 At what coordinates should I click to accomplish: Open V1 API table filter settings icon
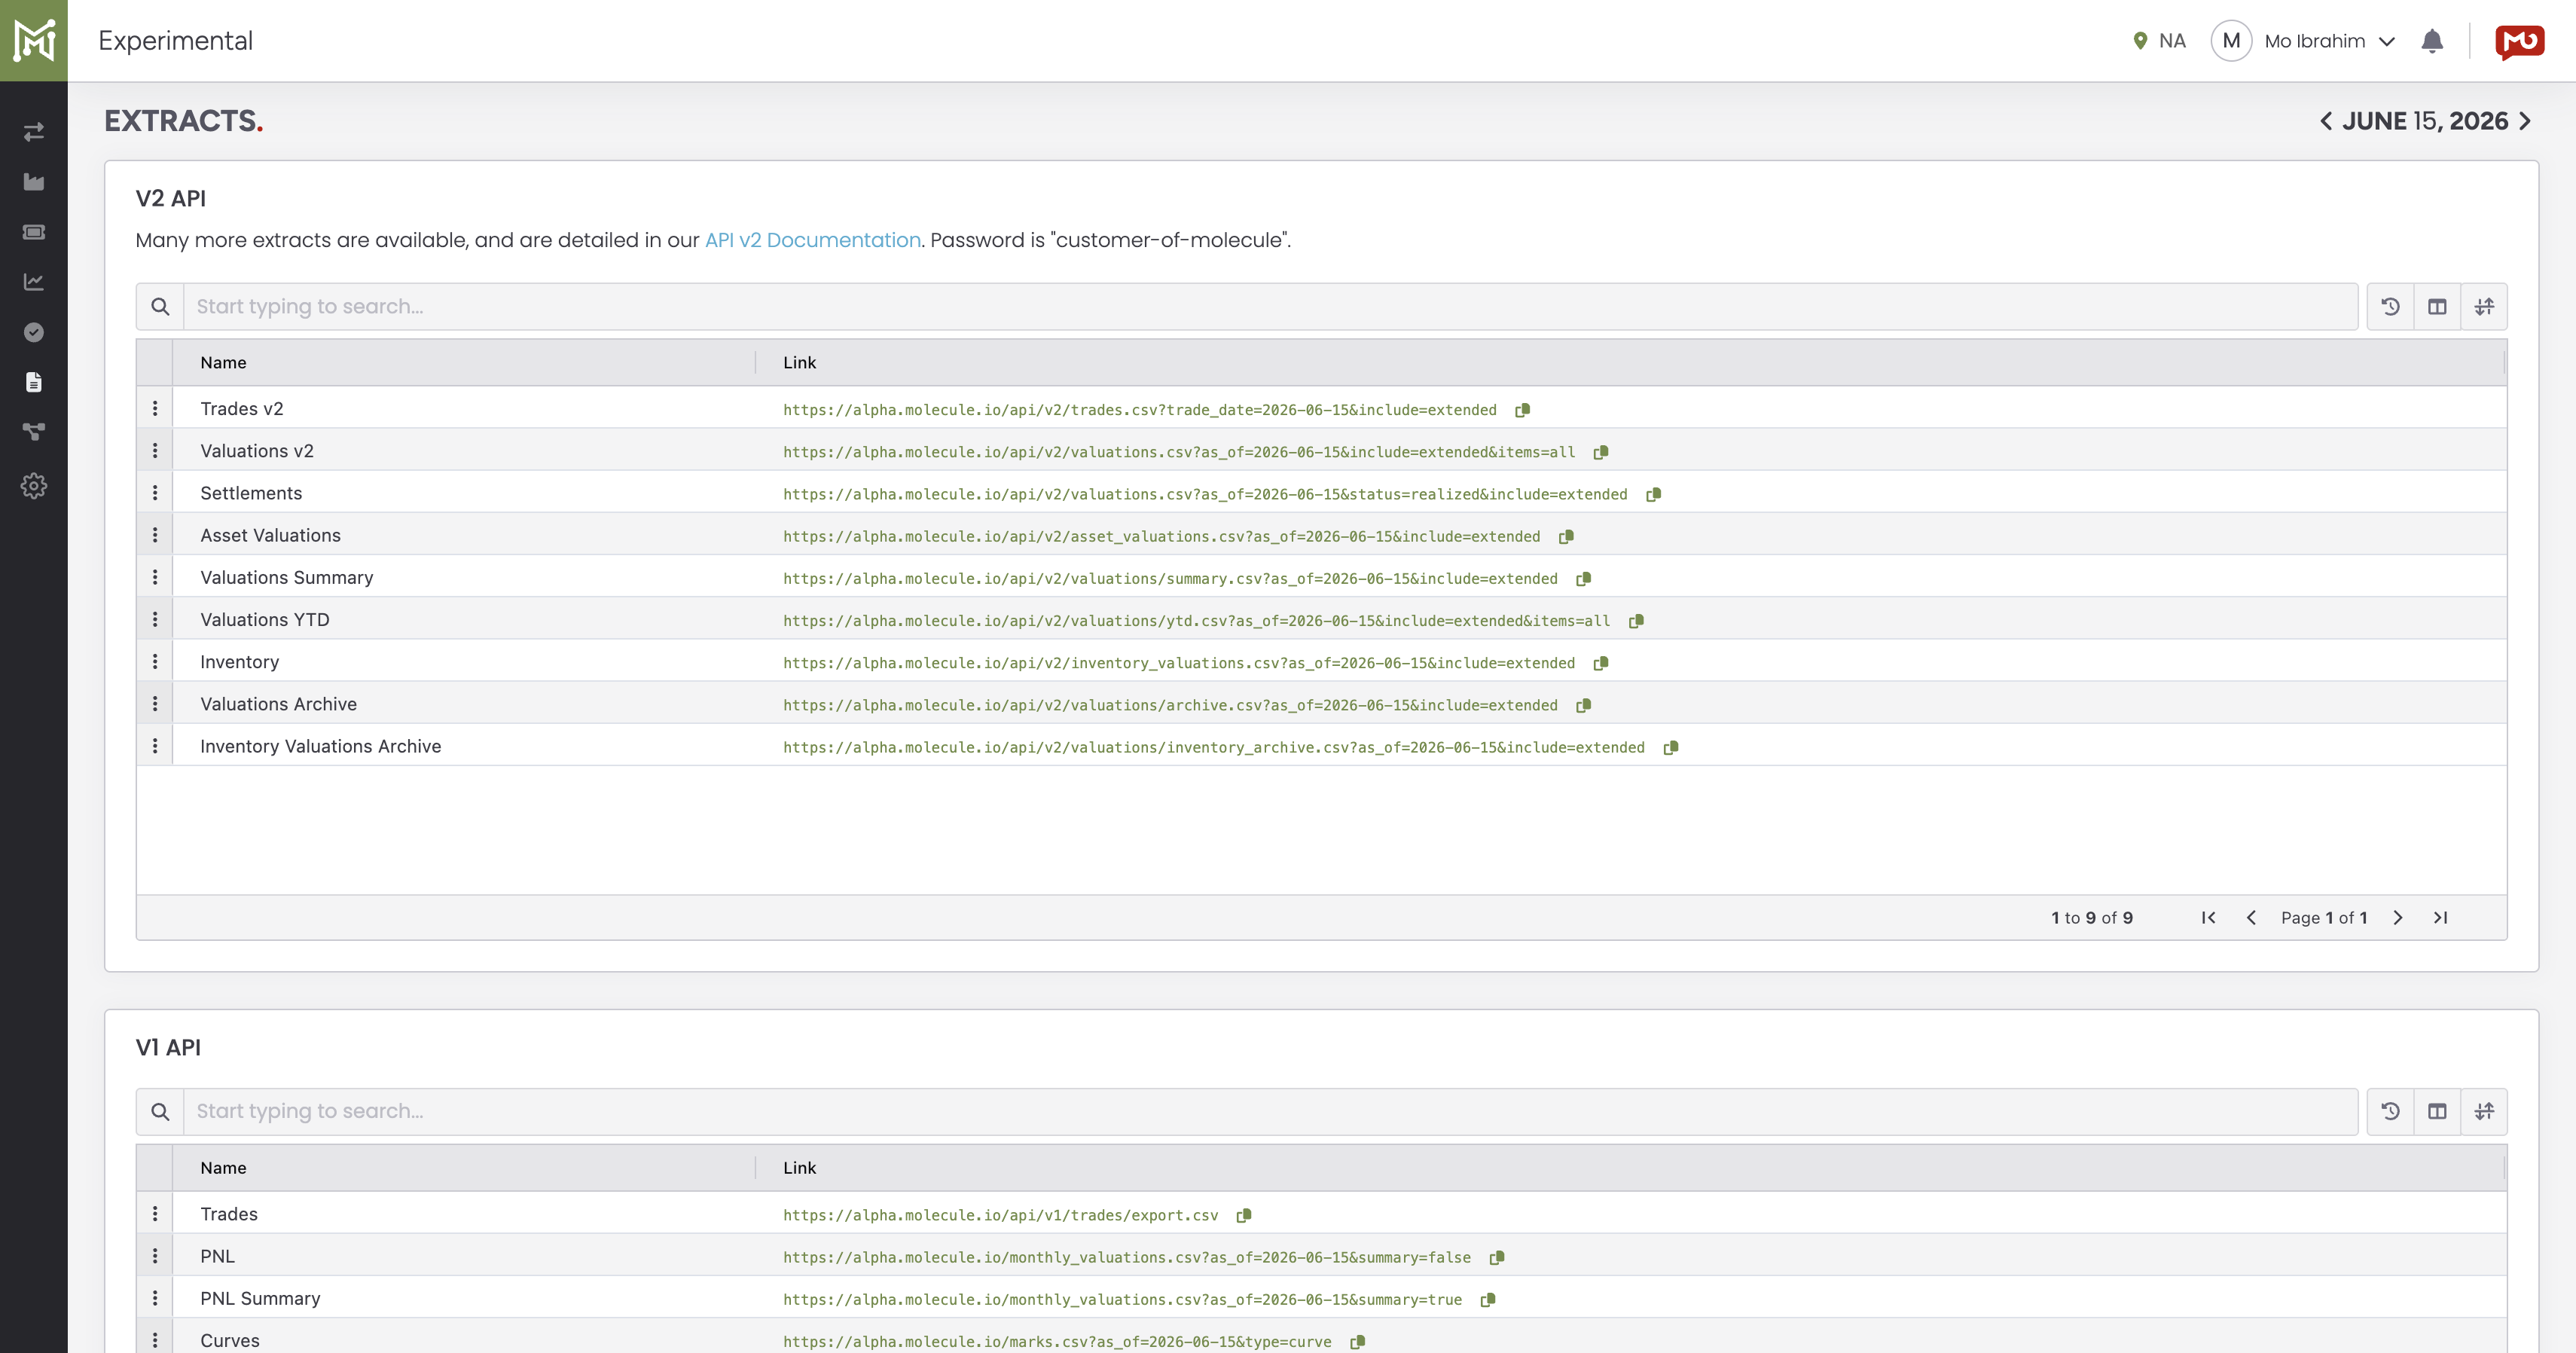tap(2484, 1112)
